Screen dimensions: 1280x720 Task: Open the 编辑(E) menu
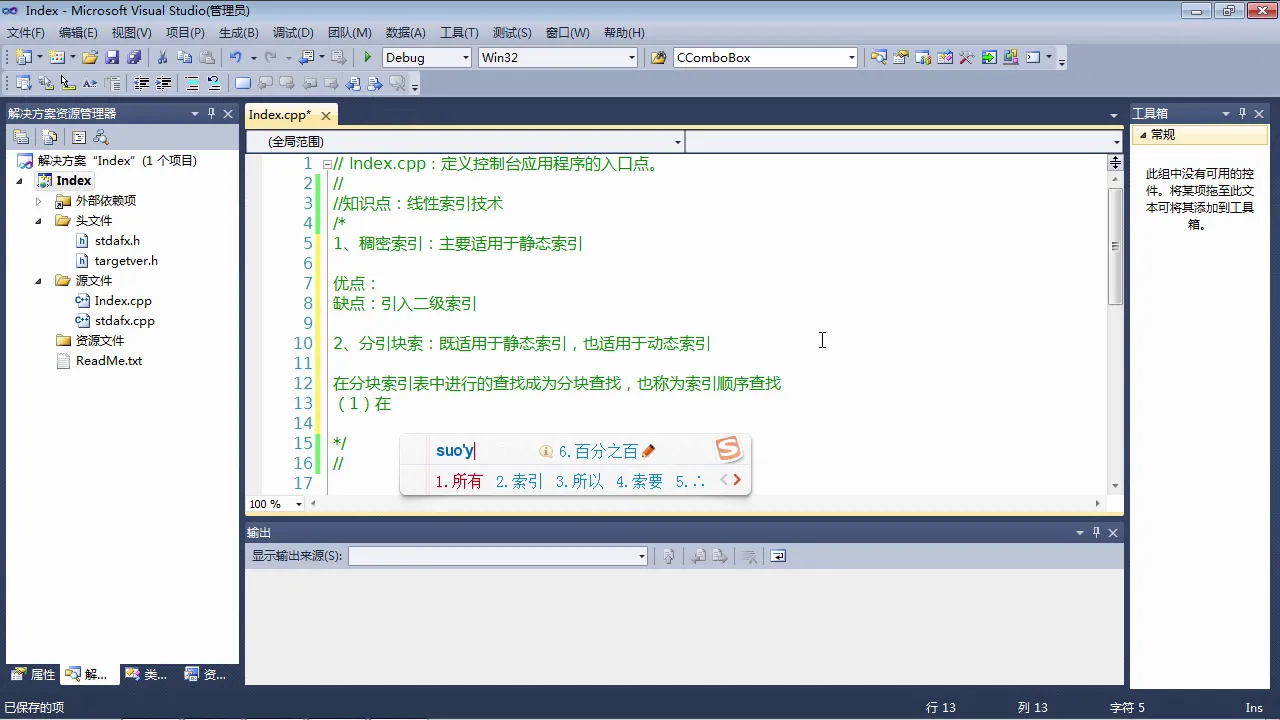(78, 33)
